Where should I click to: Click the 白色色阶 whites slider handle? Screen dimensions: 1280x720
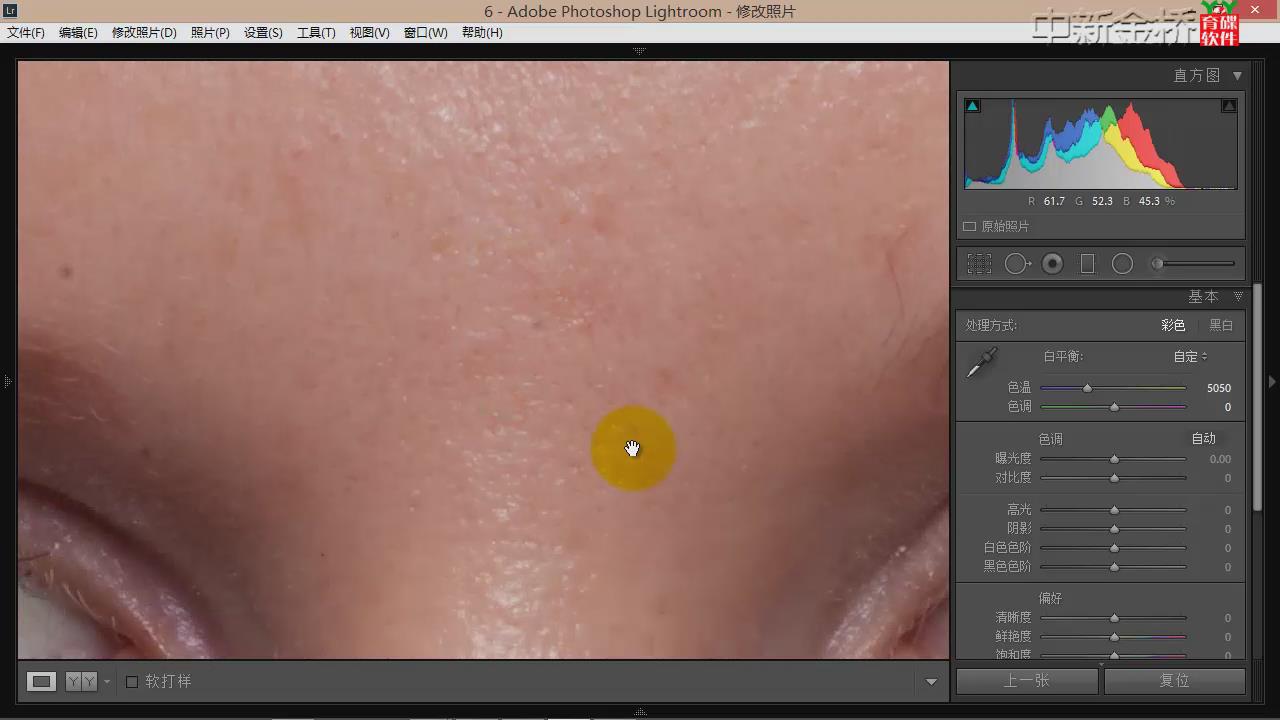click(x=1114, y=548)
